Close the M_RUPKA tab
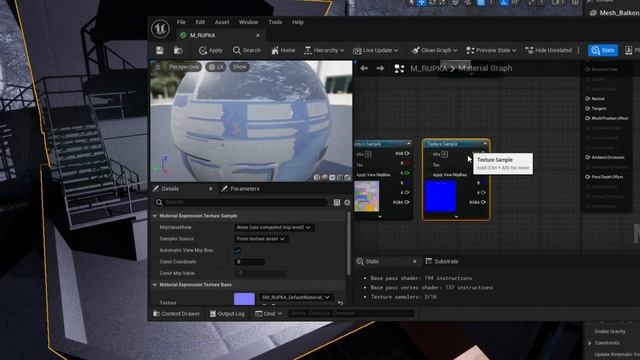The height and width of the screenshot is (360, 640). (x=258, y=36)
